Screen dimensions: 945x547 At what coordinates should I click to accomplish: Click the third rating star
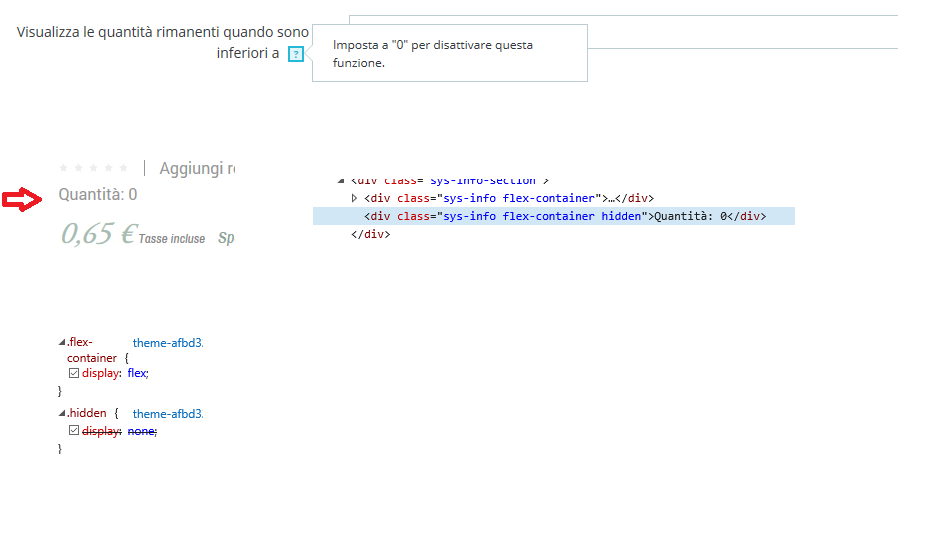94,168
